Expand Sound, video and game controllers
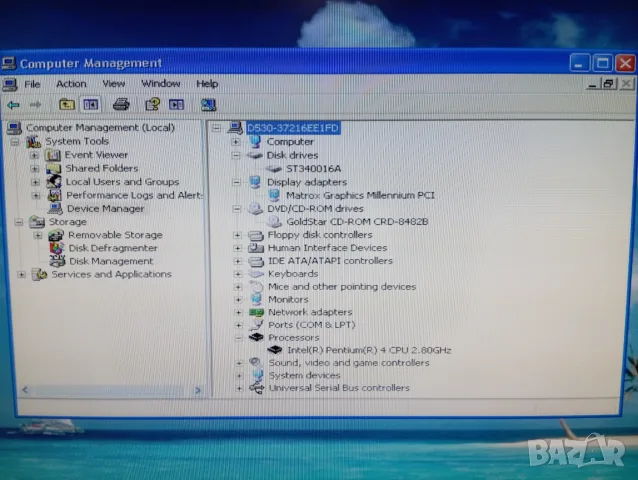638x480 pixels. pos(239,363)
